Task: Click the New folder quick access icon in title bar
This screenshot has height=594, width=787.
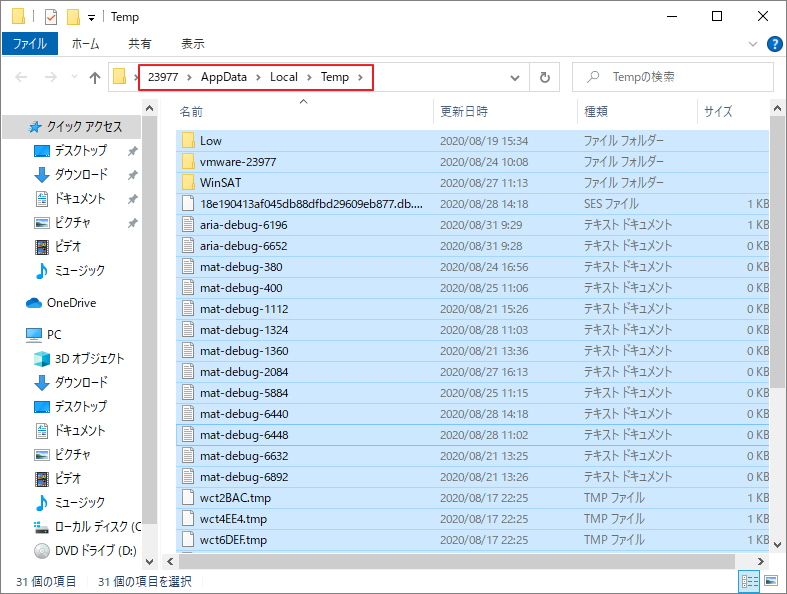Action: [73, 17]
